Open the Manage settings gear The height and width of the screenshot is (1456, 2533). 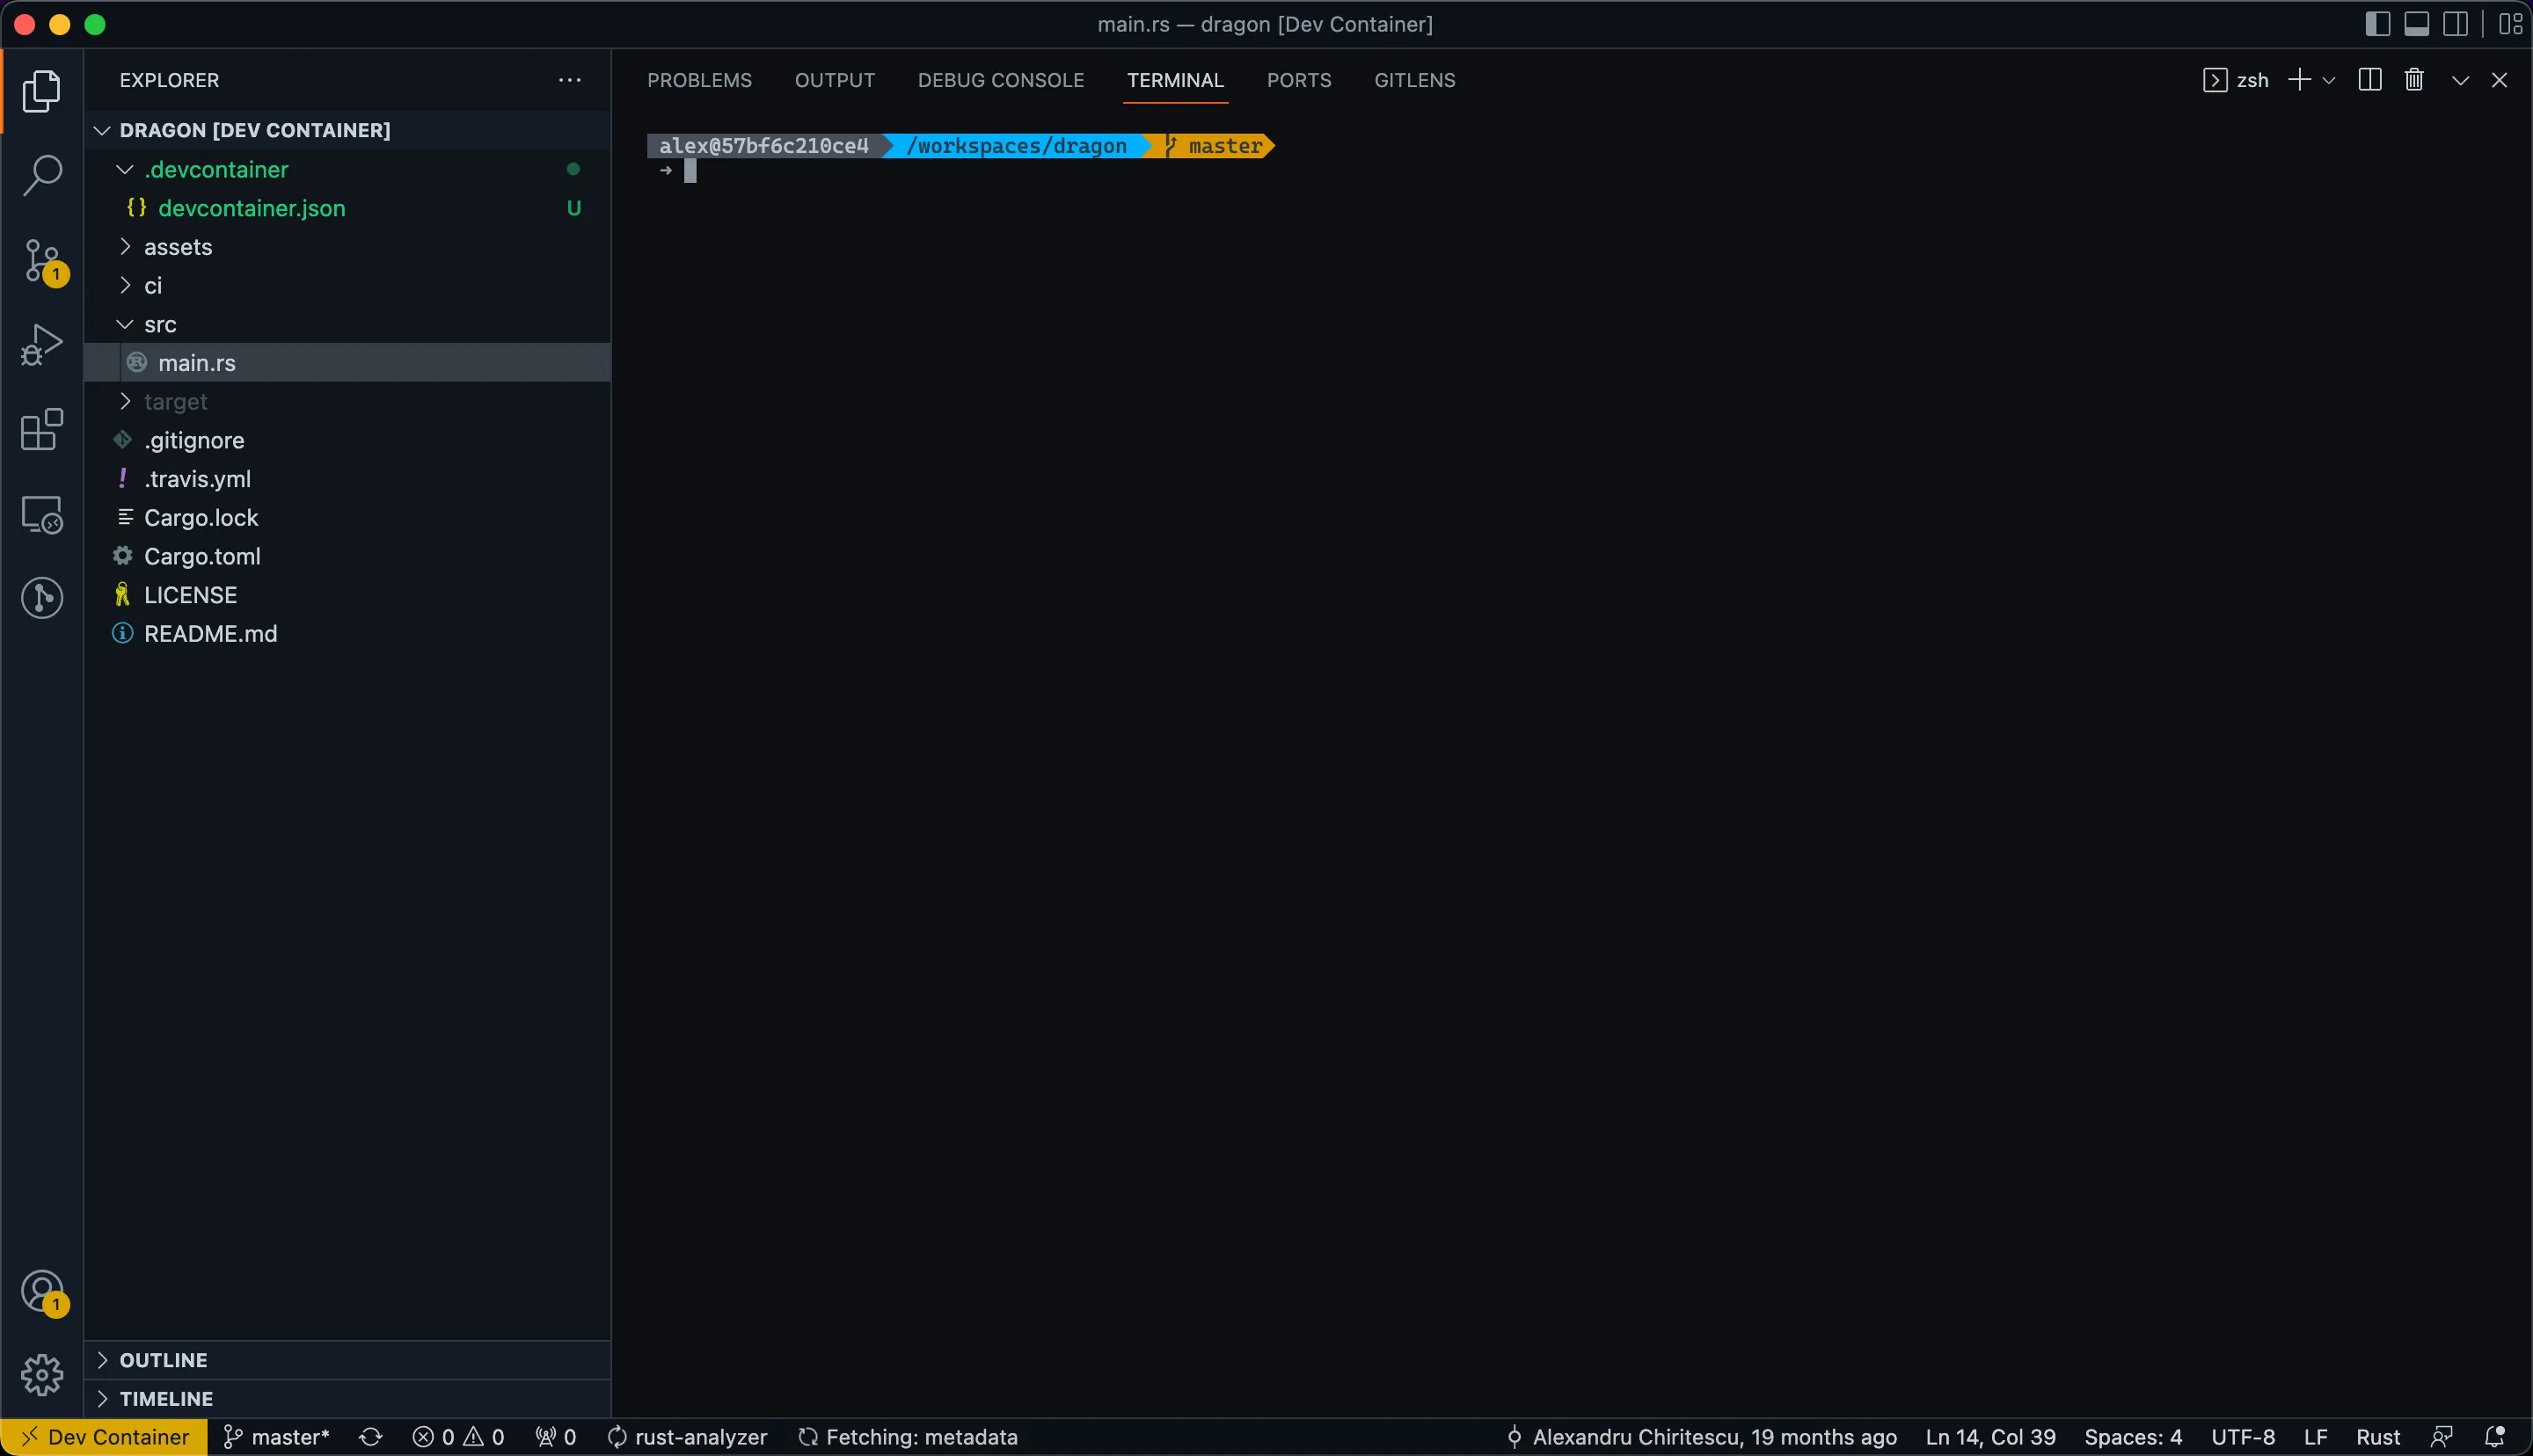tap(42, 1375)
